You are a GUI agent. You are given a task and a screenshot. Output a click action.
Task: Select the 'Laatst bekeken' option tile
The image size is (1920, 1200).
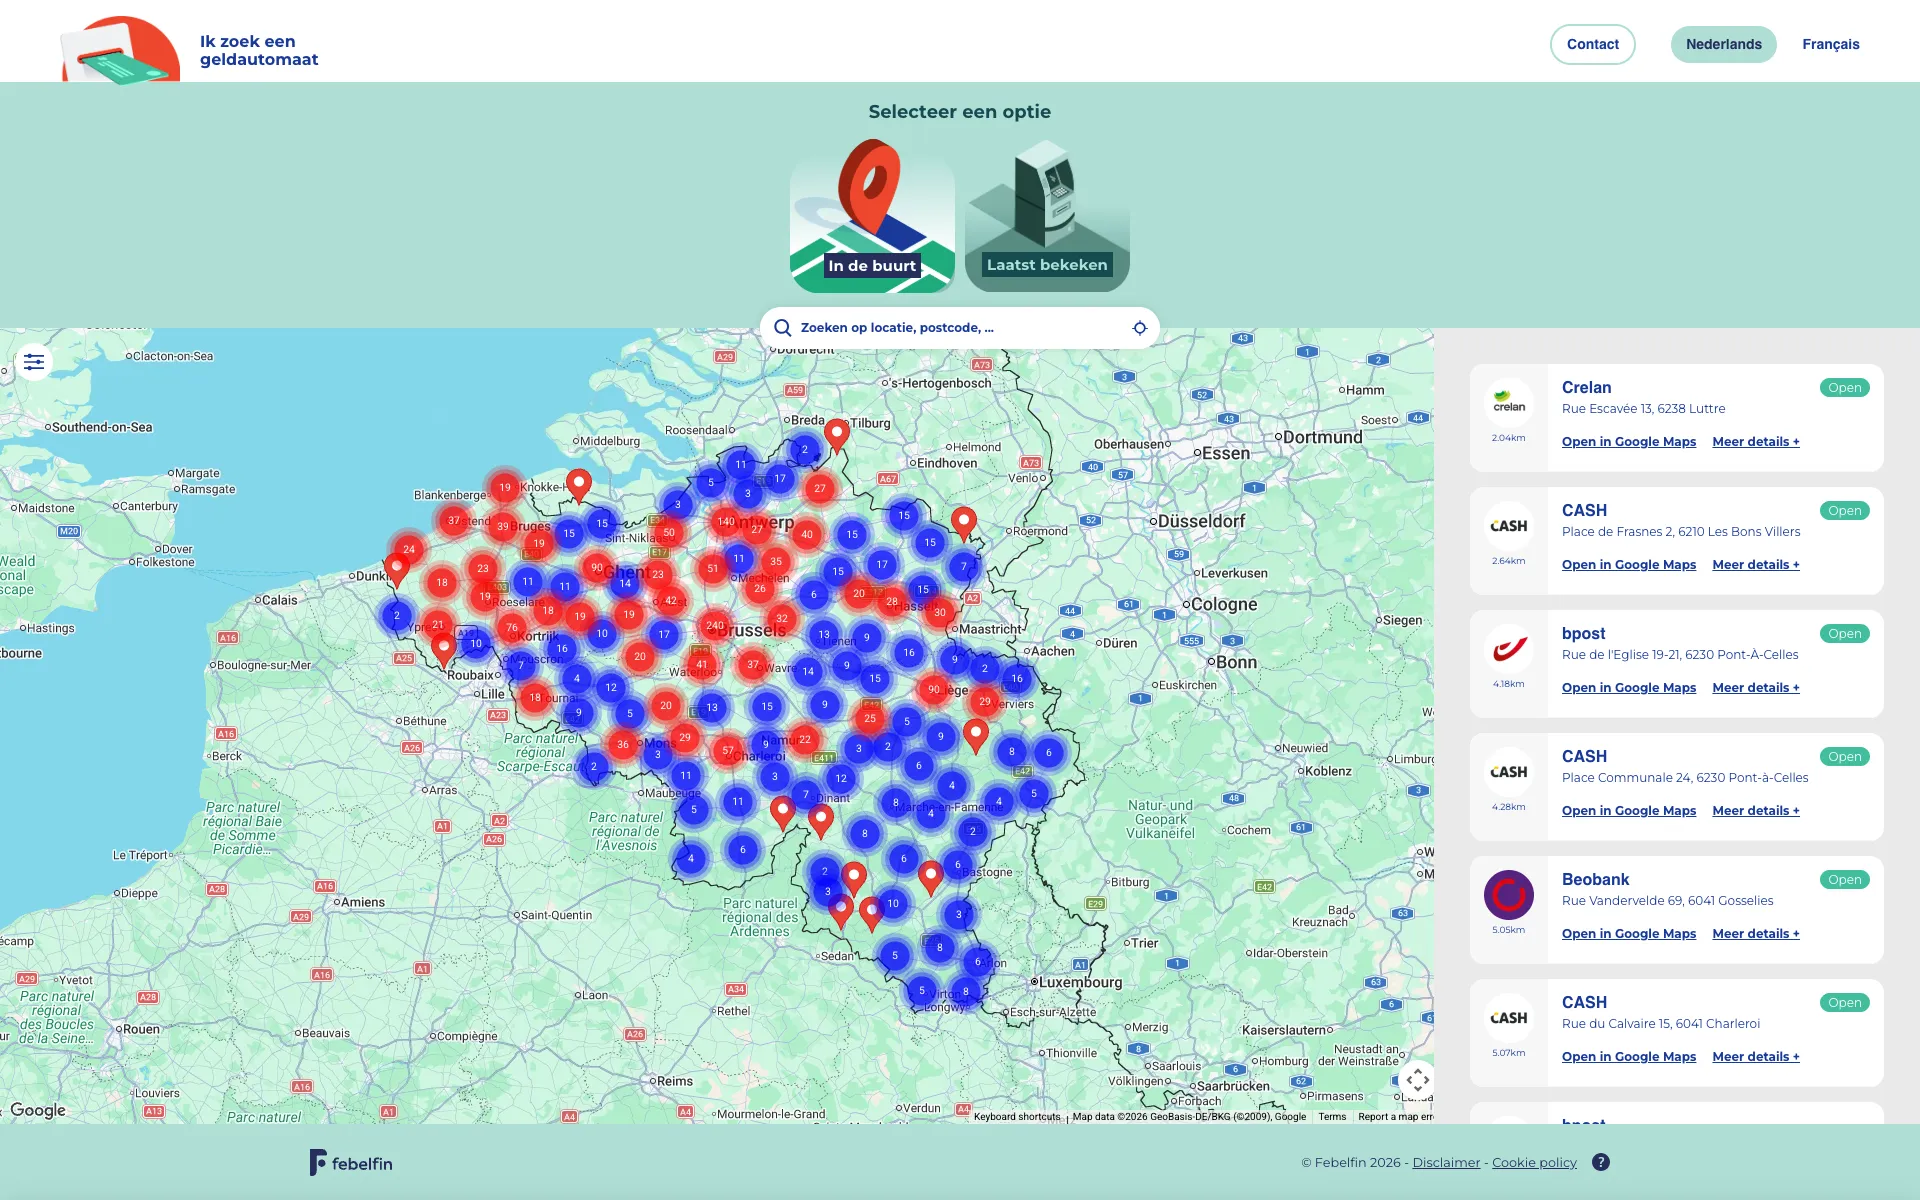point(1047,216)
